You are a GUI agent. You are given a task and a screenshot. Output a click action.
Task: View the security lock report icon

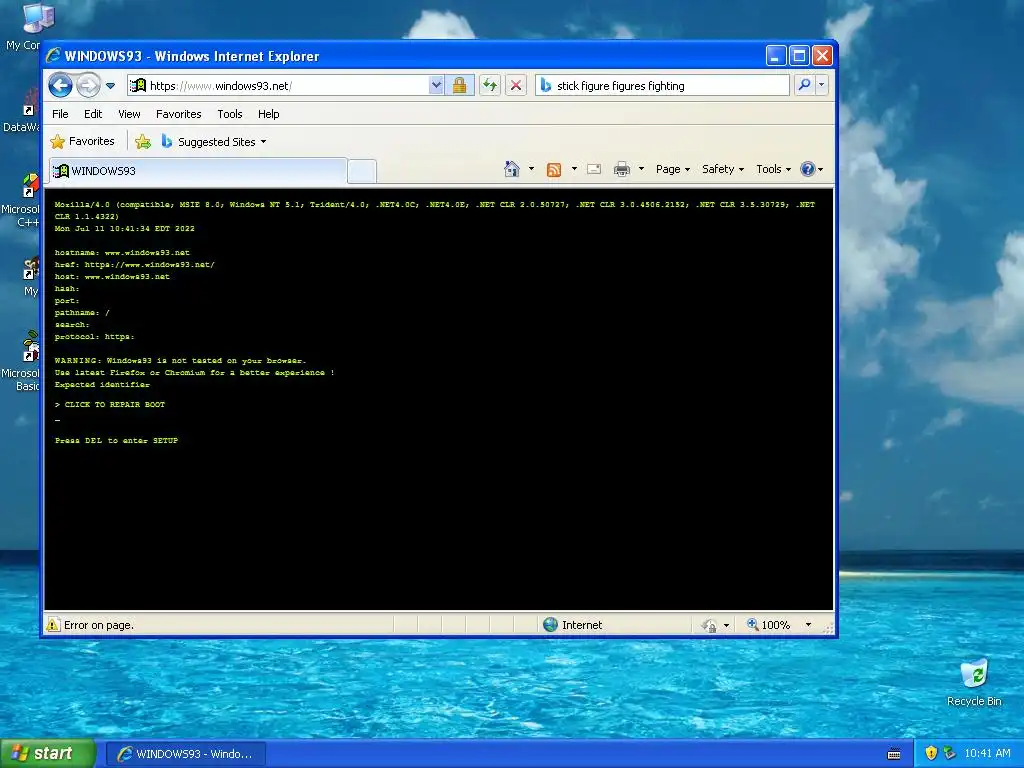[x=459, y=86]
